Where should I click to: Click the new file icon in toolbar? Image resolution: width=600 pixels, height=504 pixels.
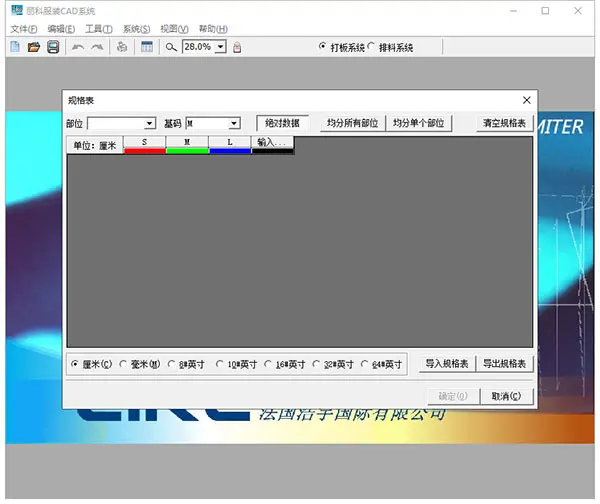pos(15,47)
